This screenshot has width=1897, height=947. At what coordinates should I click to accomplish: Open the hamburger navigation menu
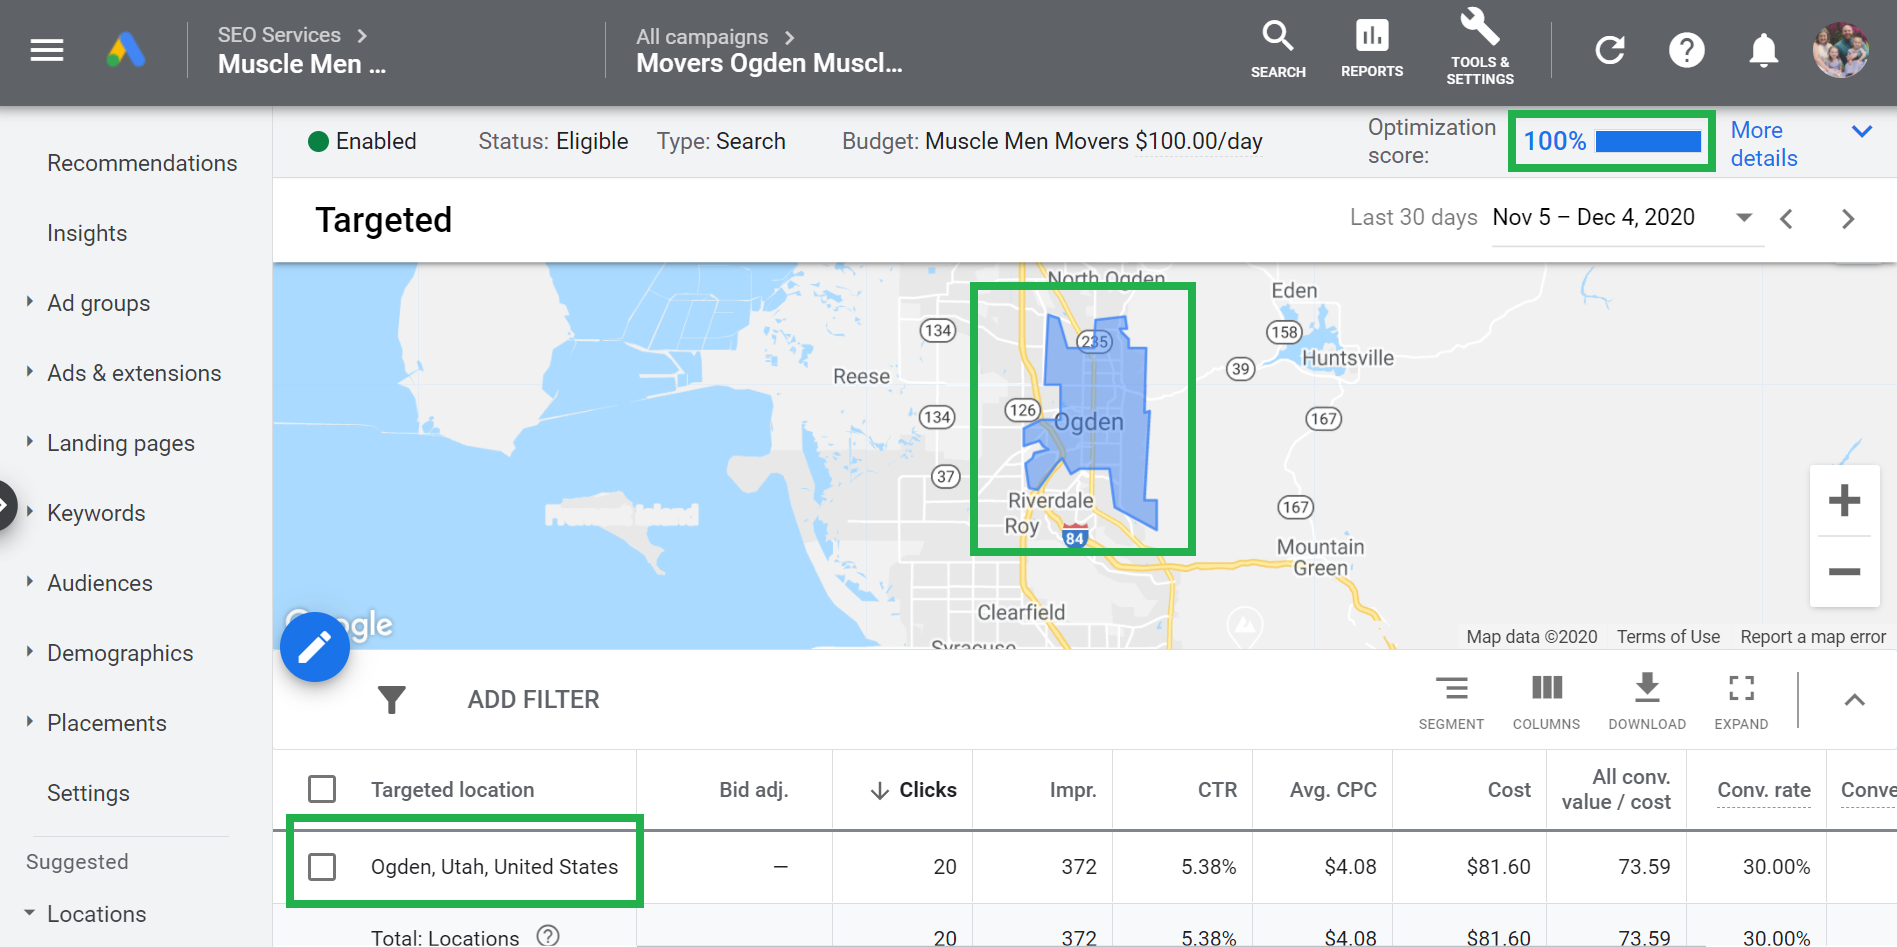[x=47, y=50]
